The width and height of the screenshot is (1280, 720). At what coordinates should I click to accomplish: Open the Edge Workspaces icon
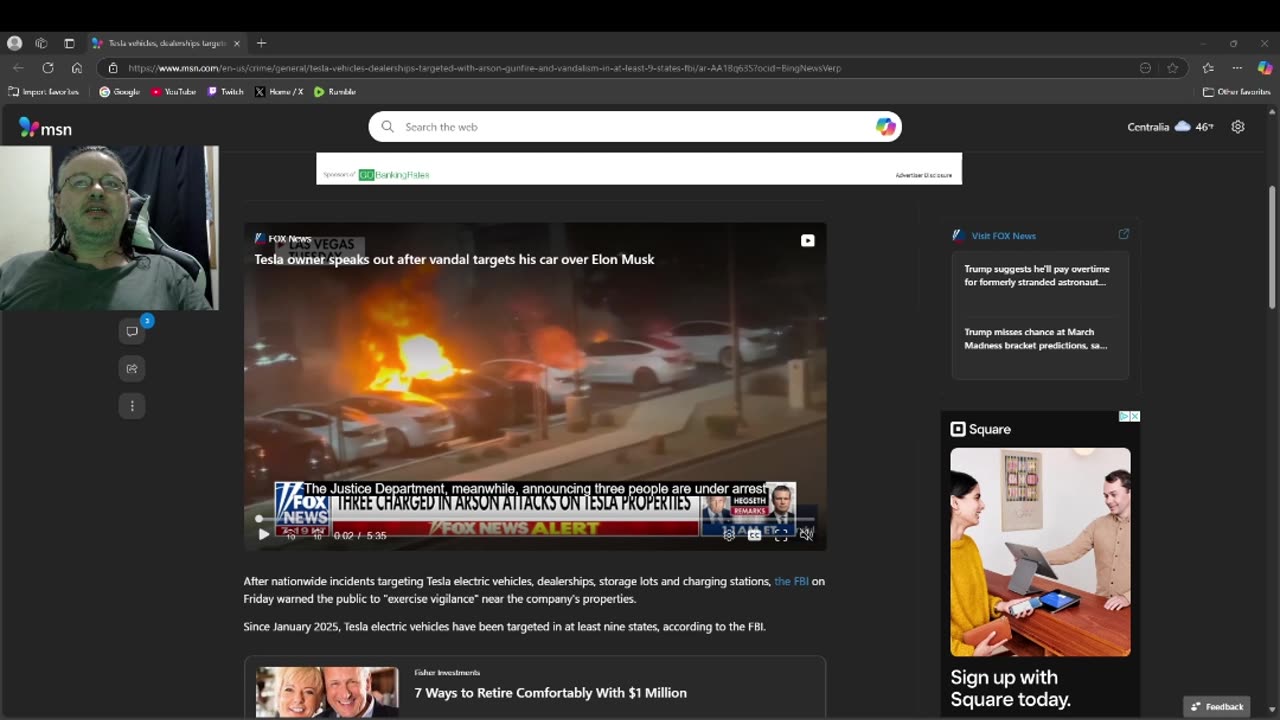(41, 43)
